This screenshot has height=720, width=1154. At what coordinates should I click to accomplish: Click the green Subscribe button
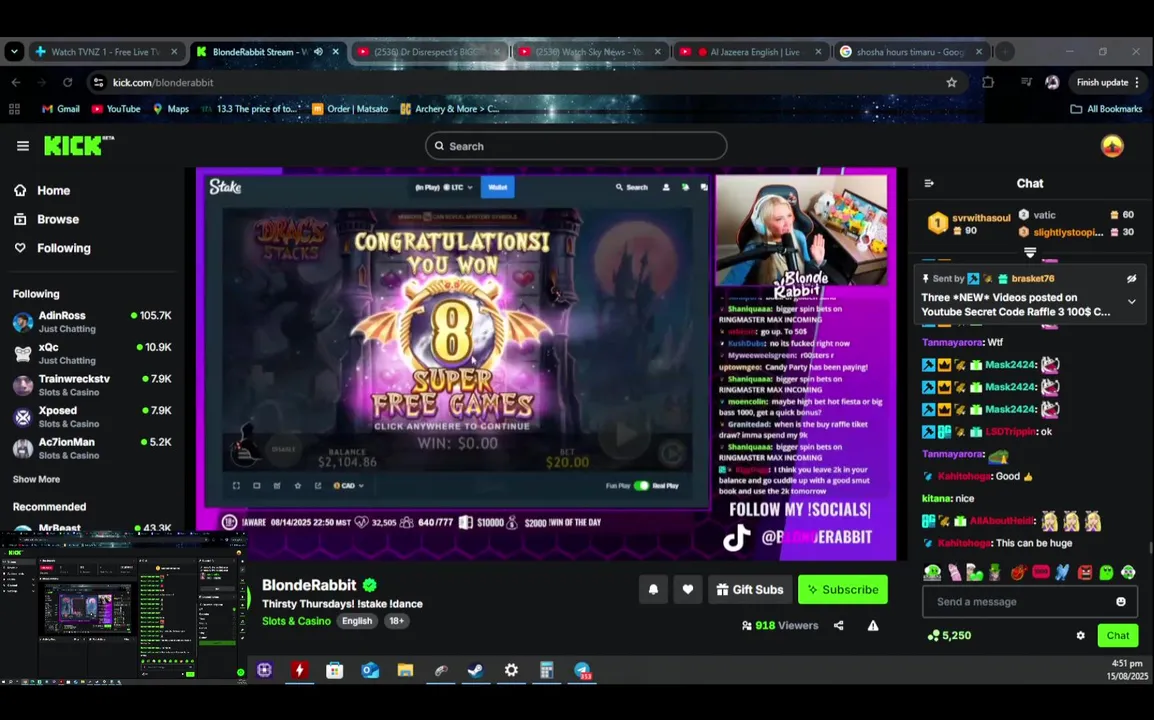(x=843, y=590)
